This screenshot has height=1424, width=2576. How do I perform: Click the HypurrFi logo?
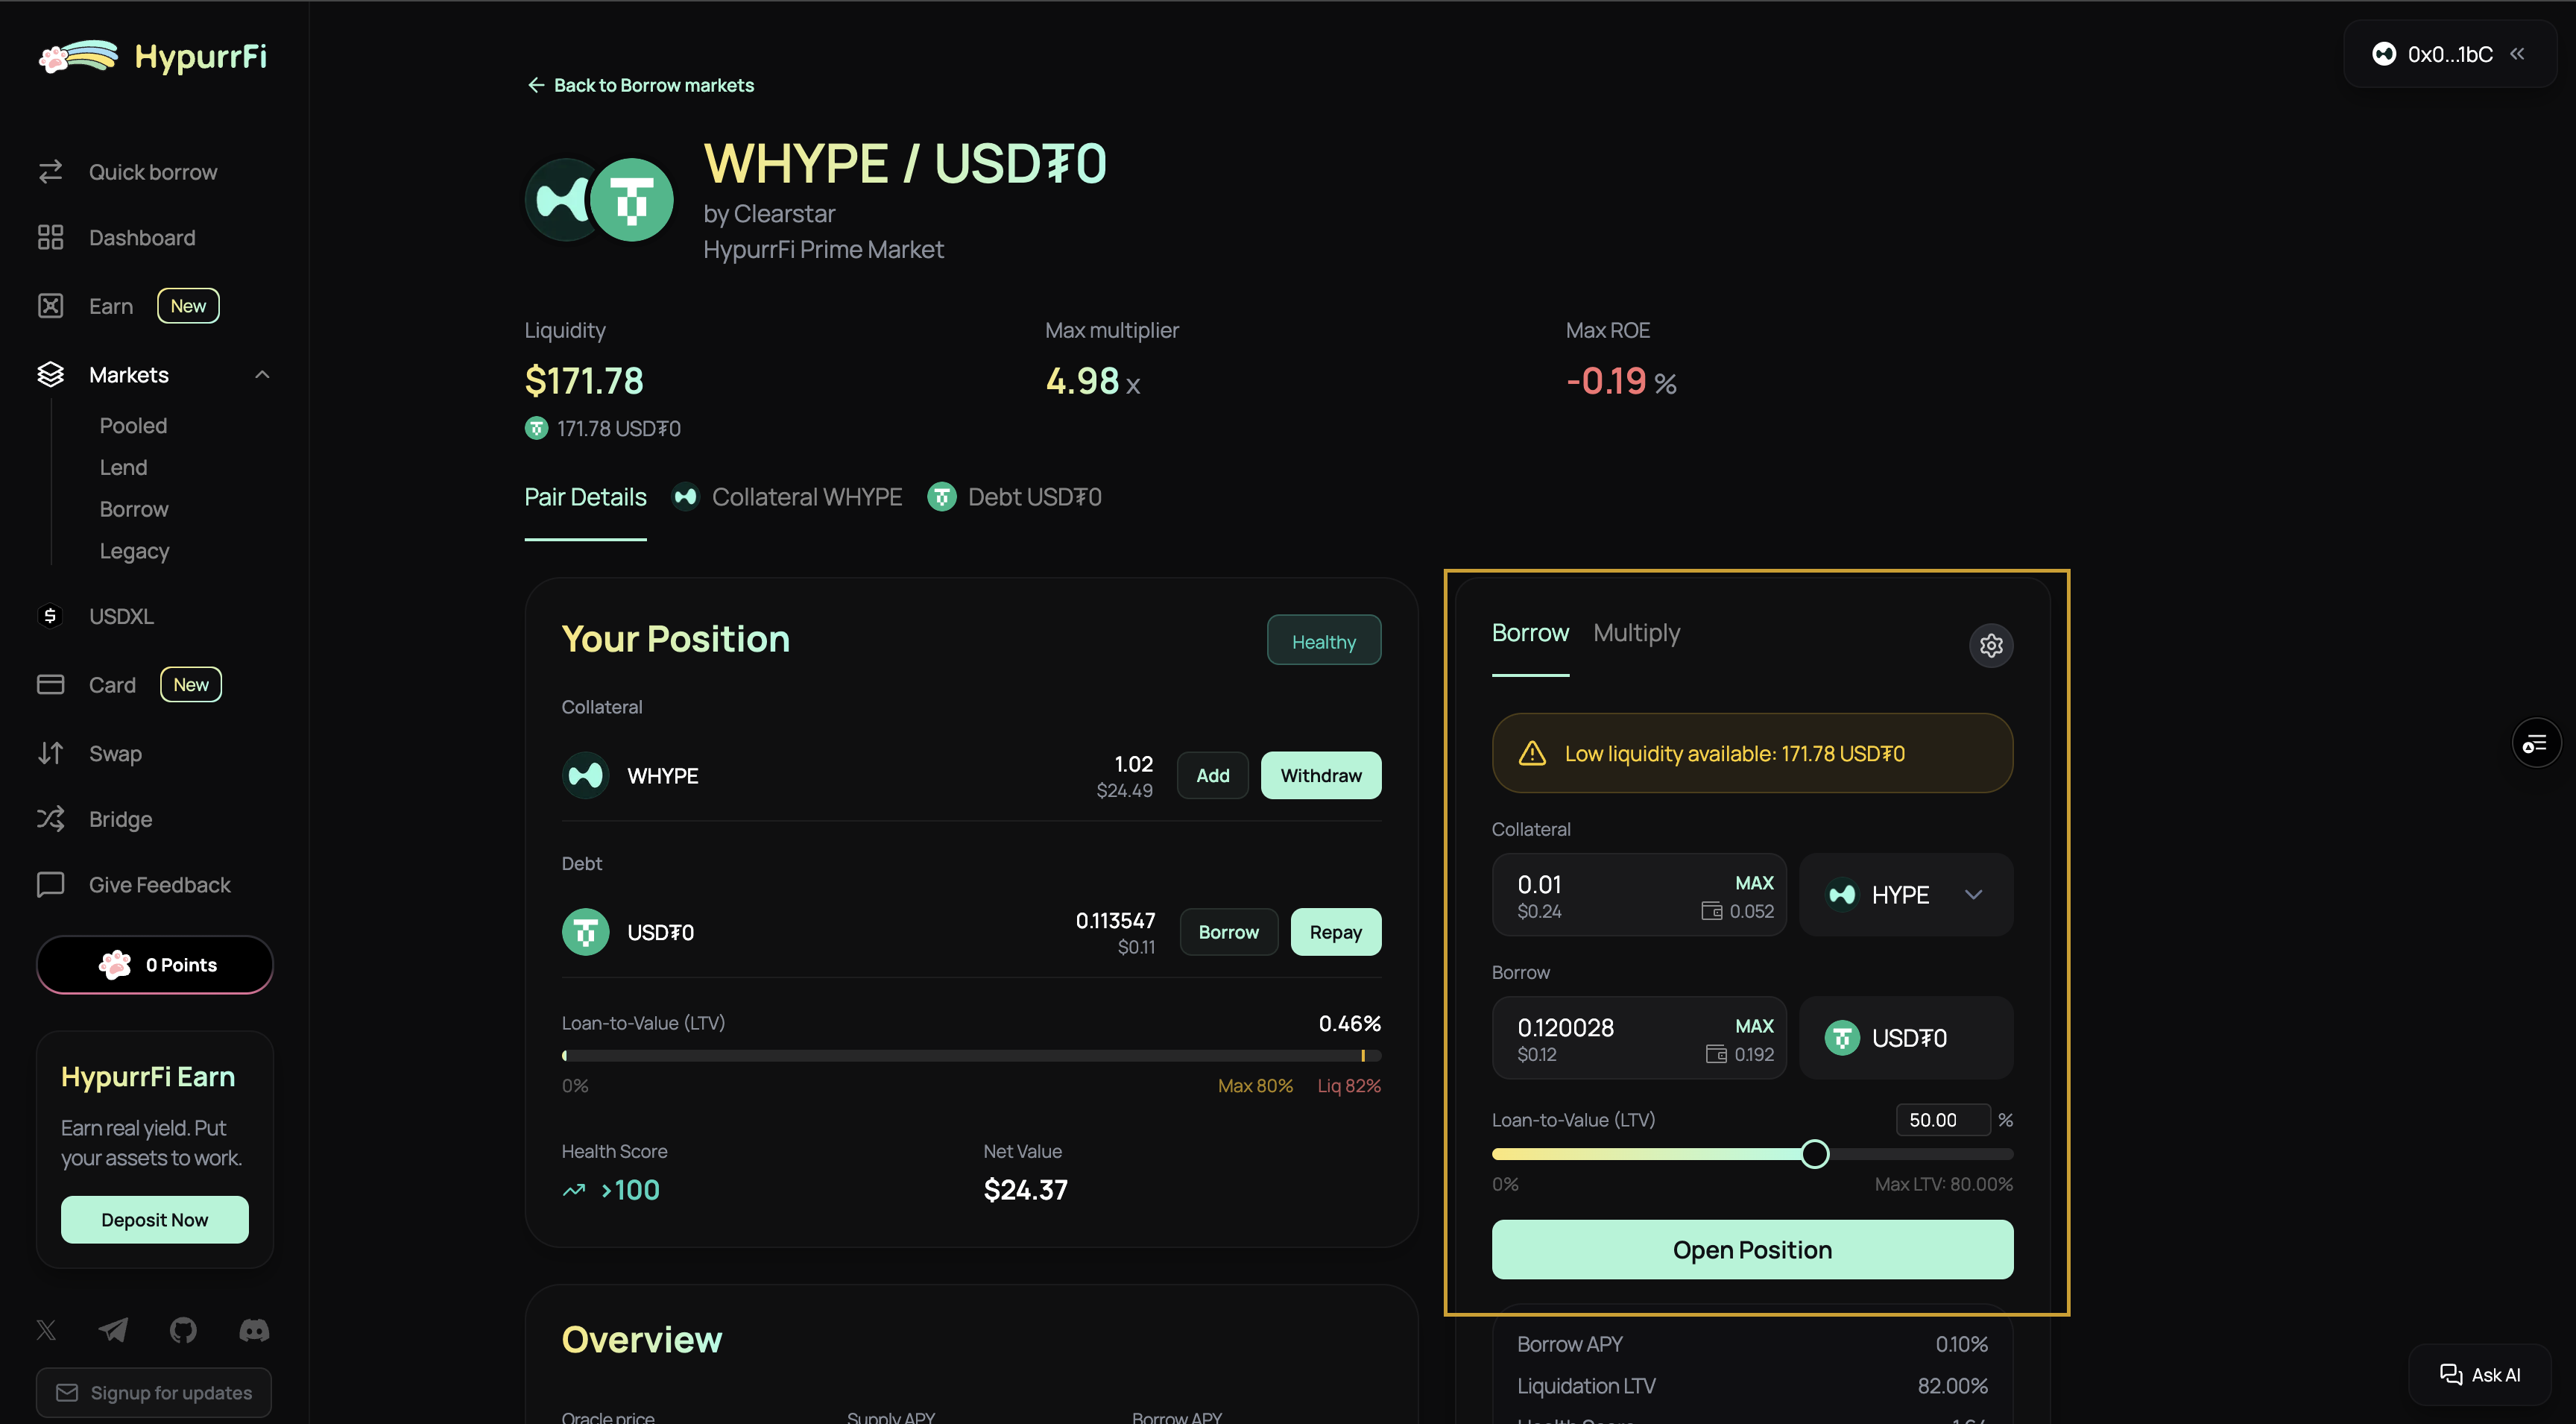point(153,57)
